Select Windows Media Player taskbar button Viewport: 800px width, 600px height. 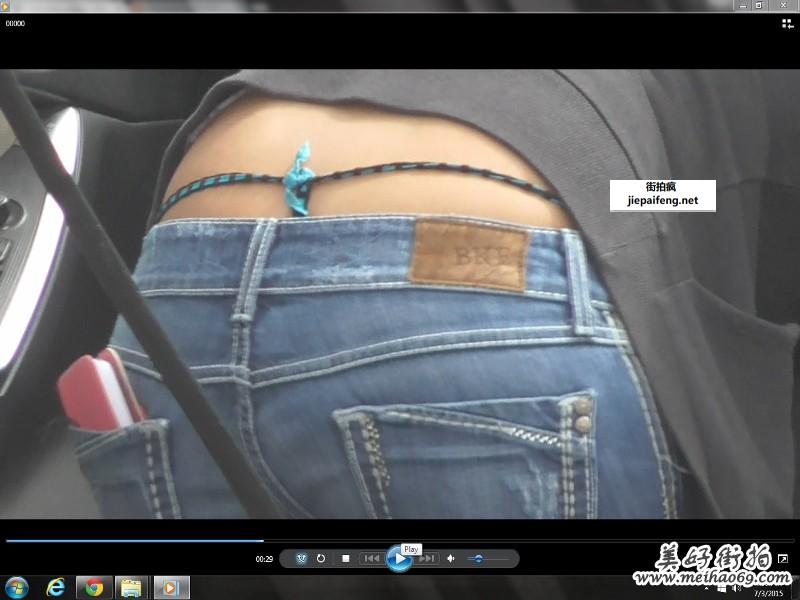pyautogui.click(x=170, y=587)
